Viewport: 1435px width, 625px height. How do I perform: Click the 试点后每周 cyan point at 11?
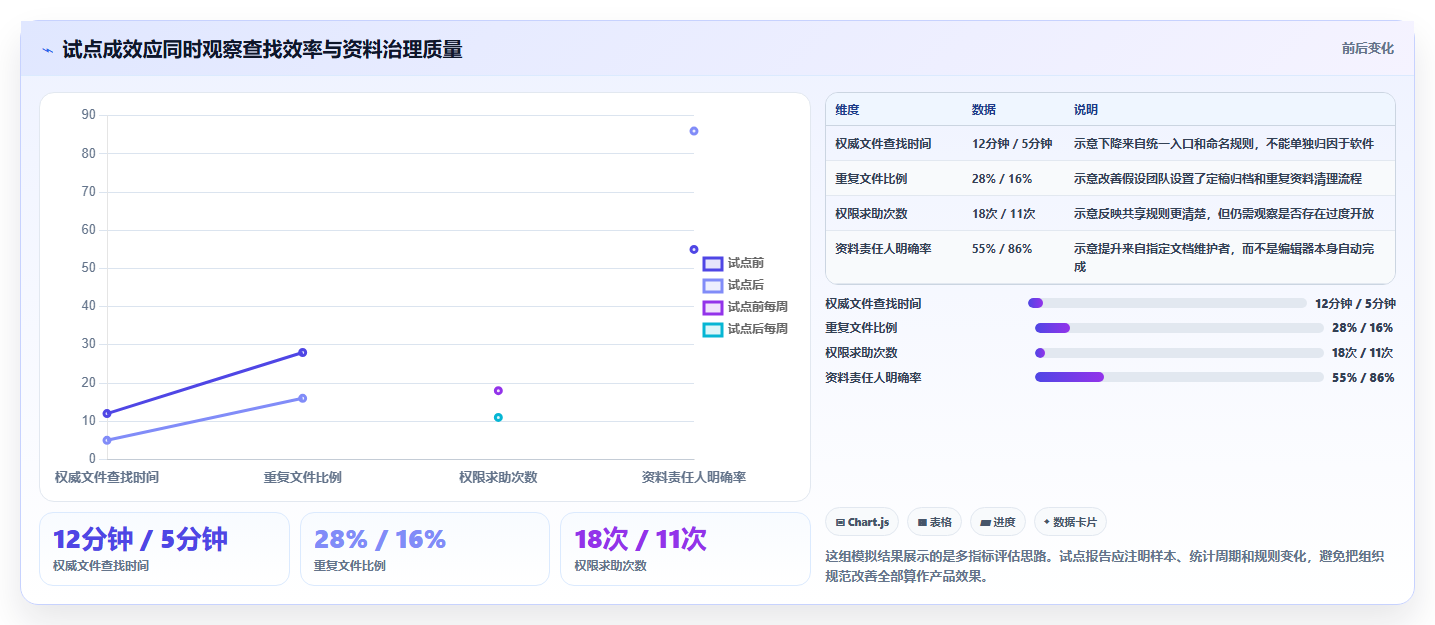coord(498,417)
